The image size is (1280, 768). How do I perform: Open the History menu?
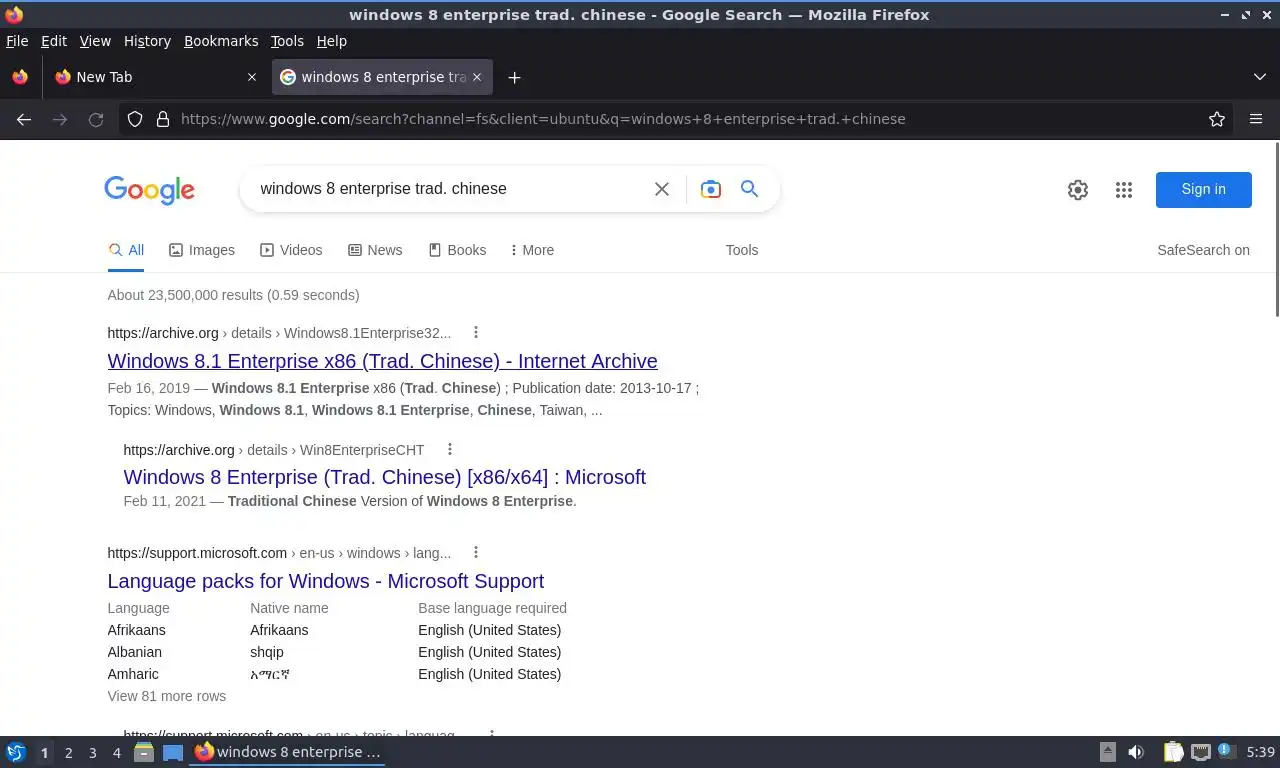tap(147, 41)
